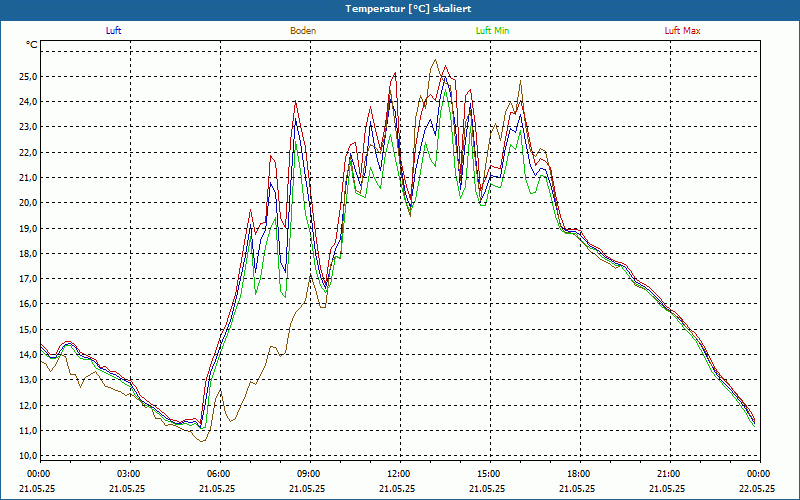Click the 09:00 time axis label

(310, 474)
